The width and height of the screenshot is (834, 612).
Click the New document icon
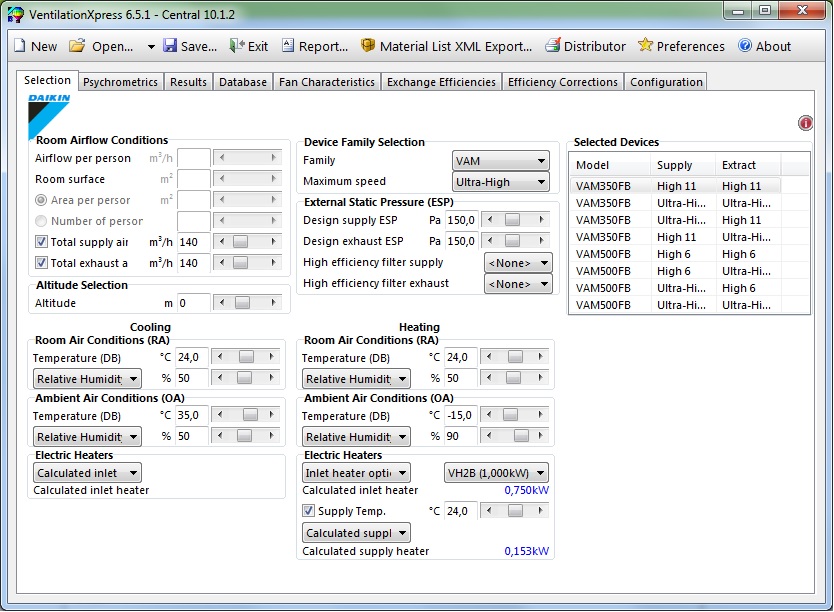pyautogui.click(x=20, y=46)
